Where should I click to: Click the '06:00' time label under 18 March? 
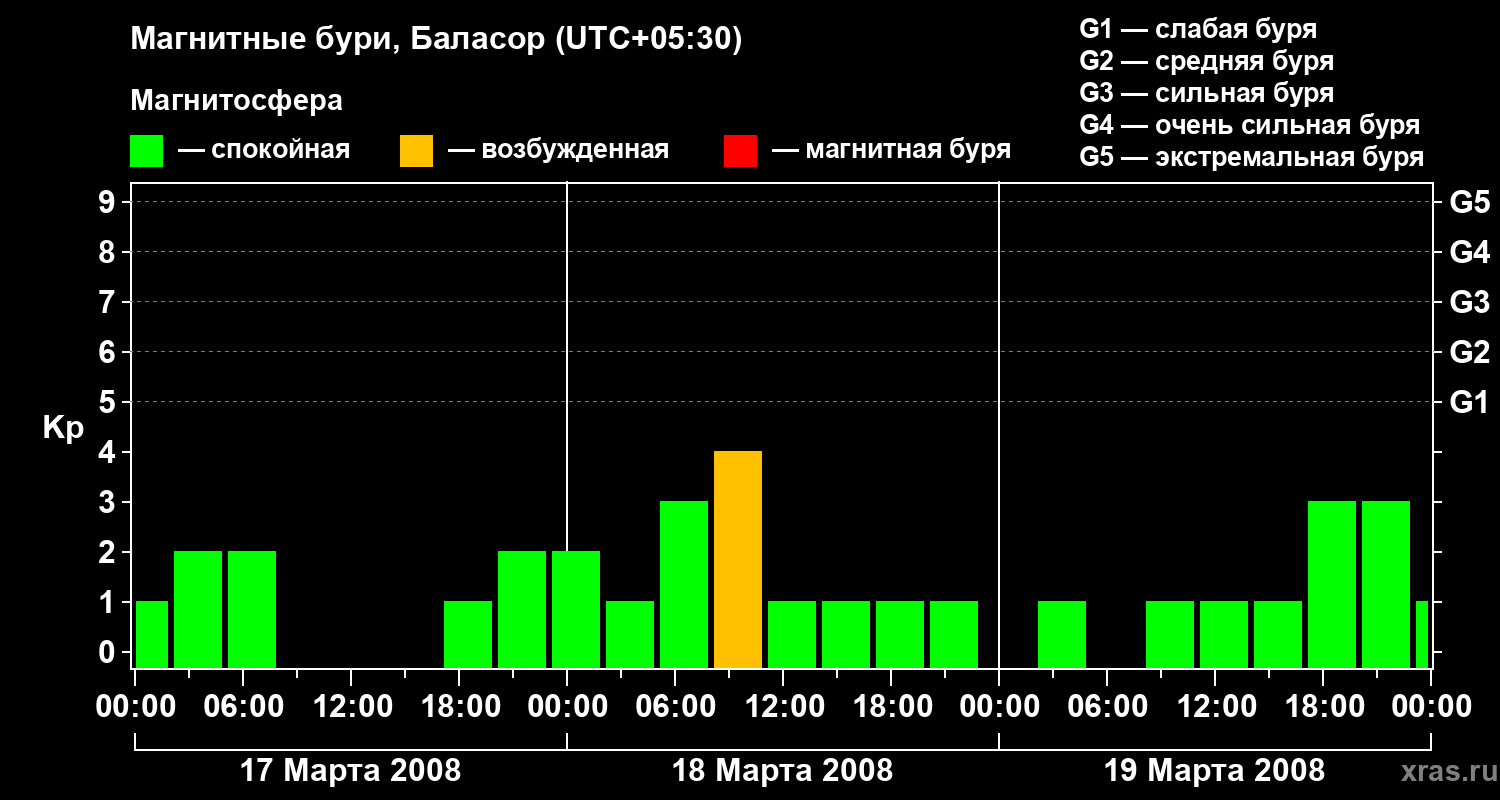(x=676, y=707)
